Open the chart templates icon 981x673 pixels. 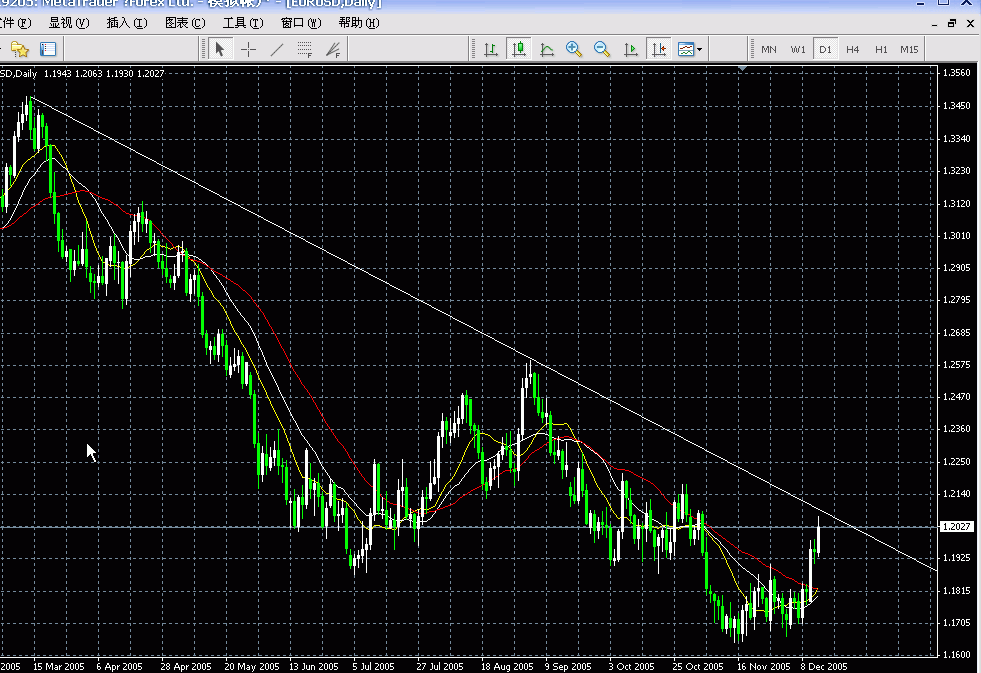(686, 49)
